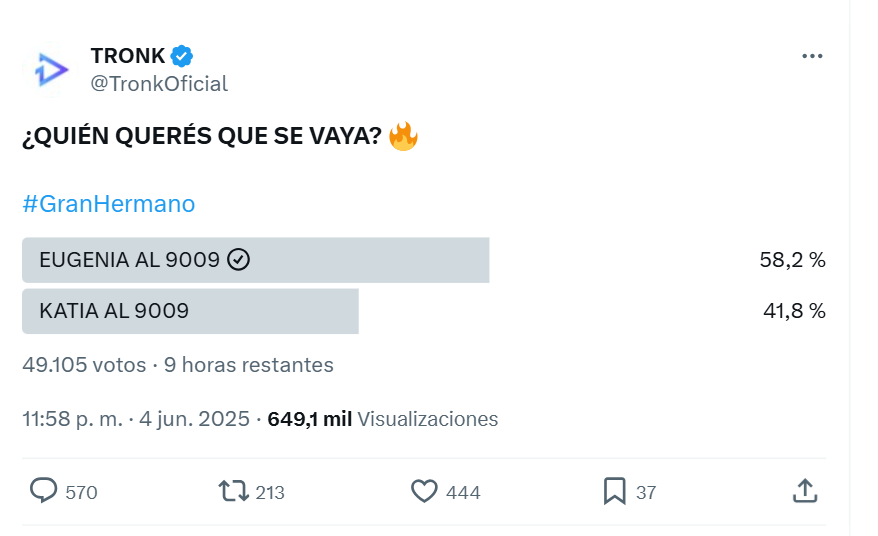Like the post with heart icon

[424, 491]
